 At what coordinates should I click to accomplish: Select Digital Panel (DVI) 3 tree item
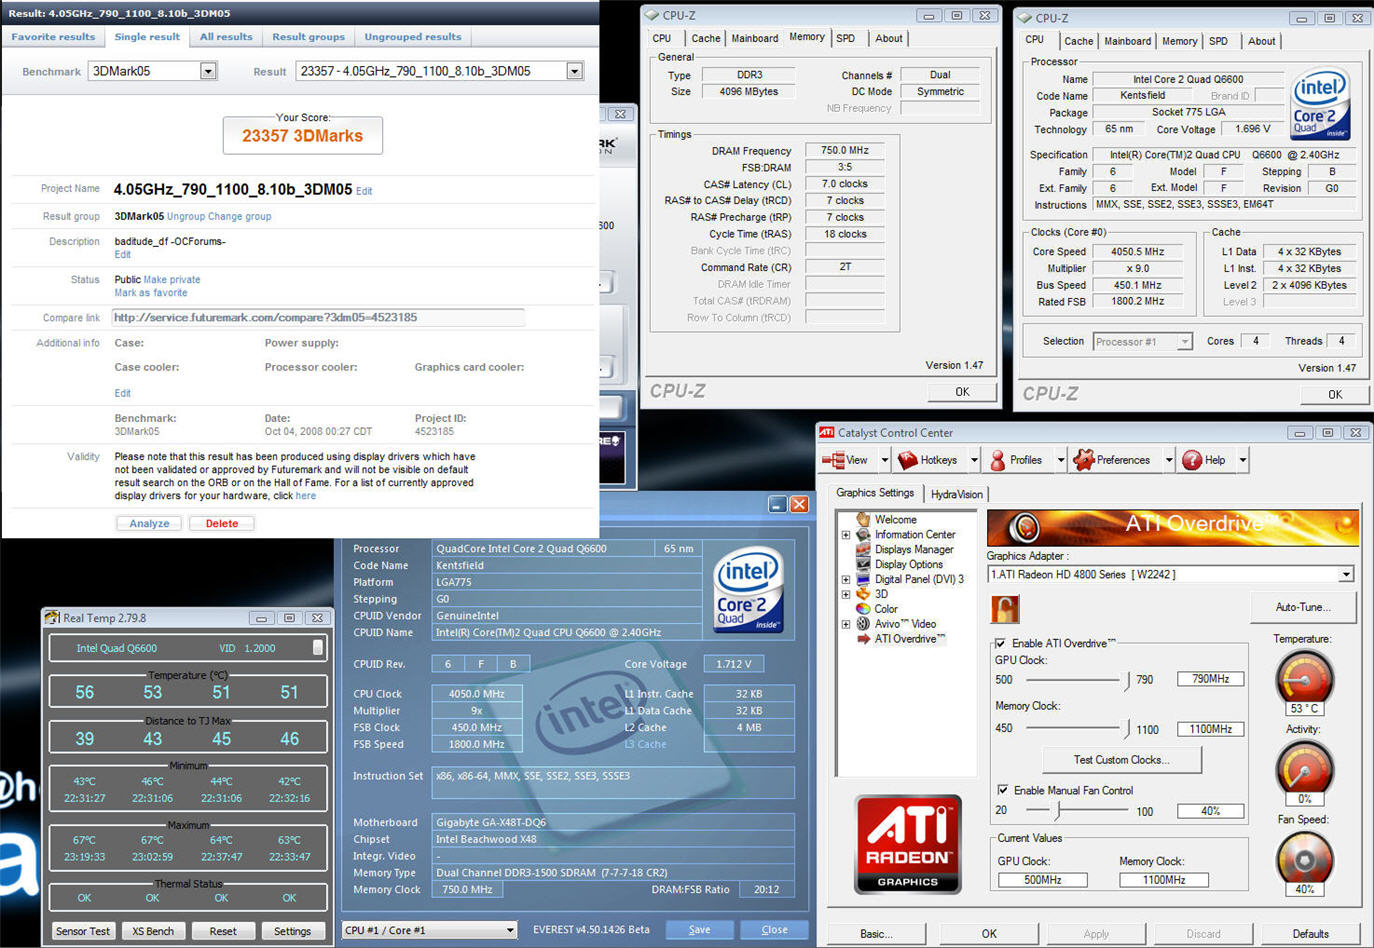point(919,579)
